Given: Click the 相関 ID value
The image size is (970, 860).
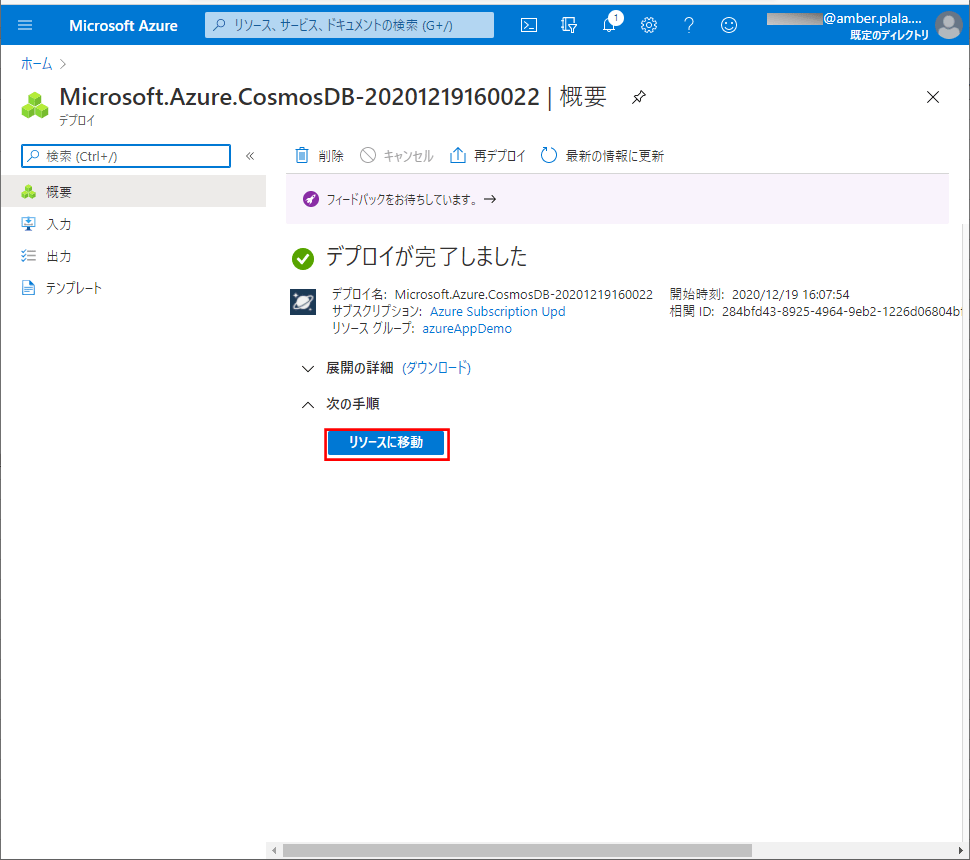Looking at the screenshot, I should coord(842,312).
